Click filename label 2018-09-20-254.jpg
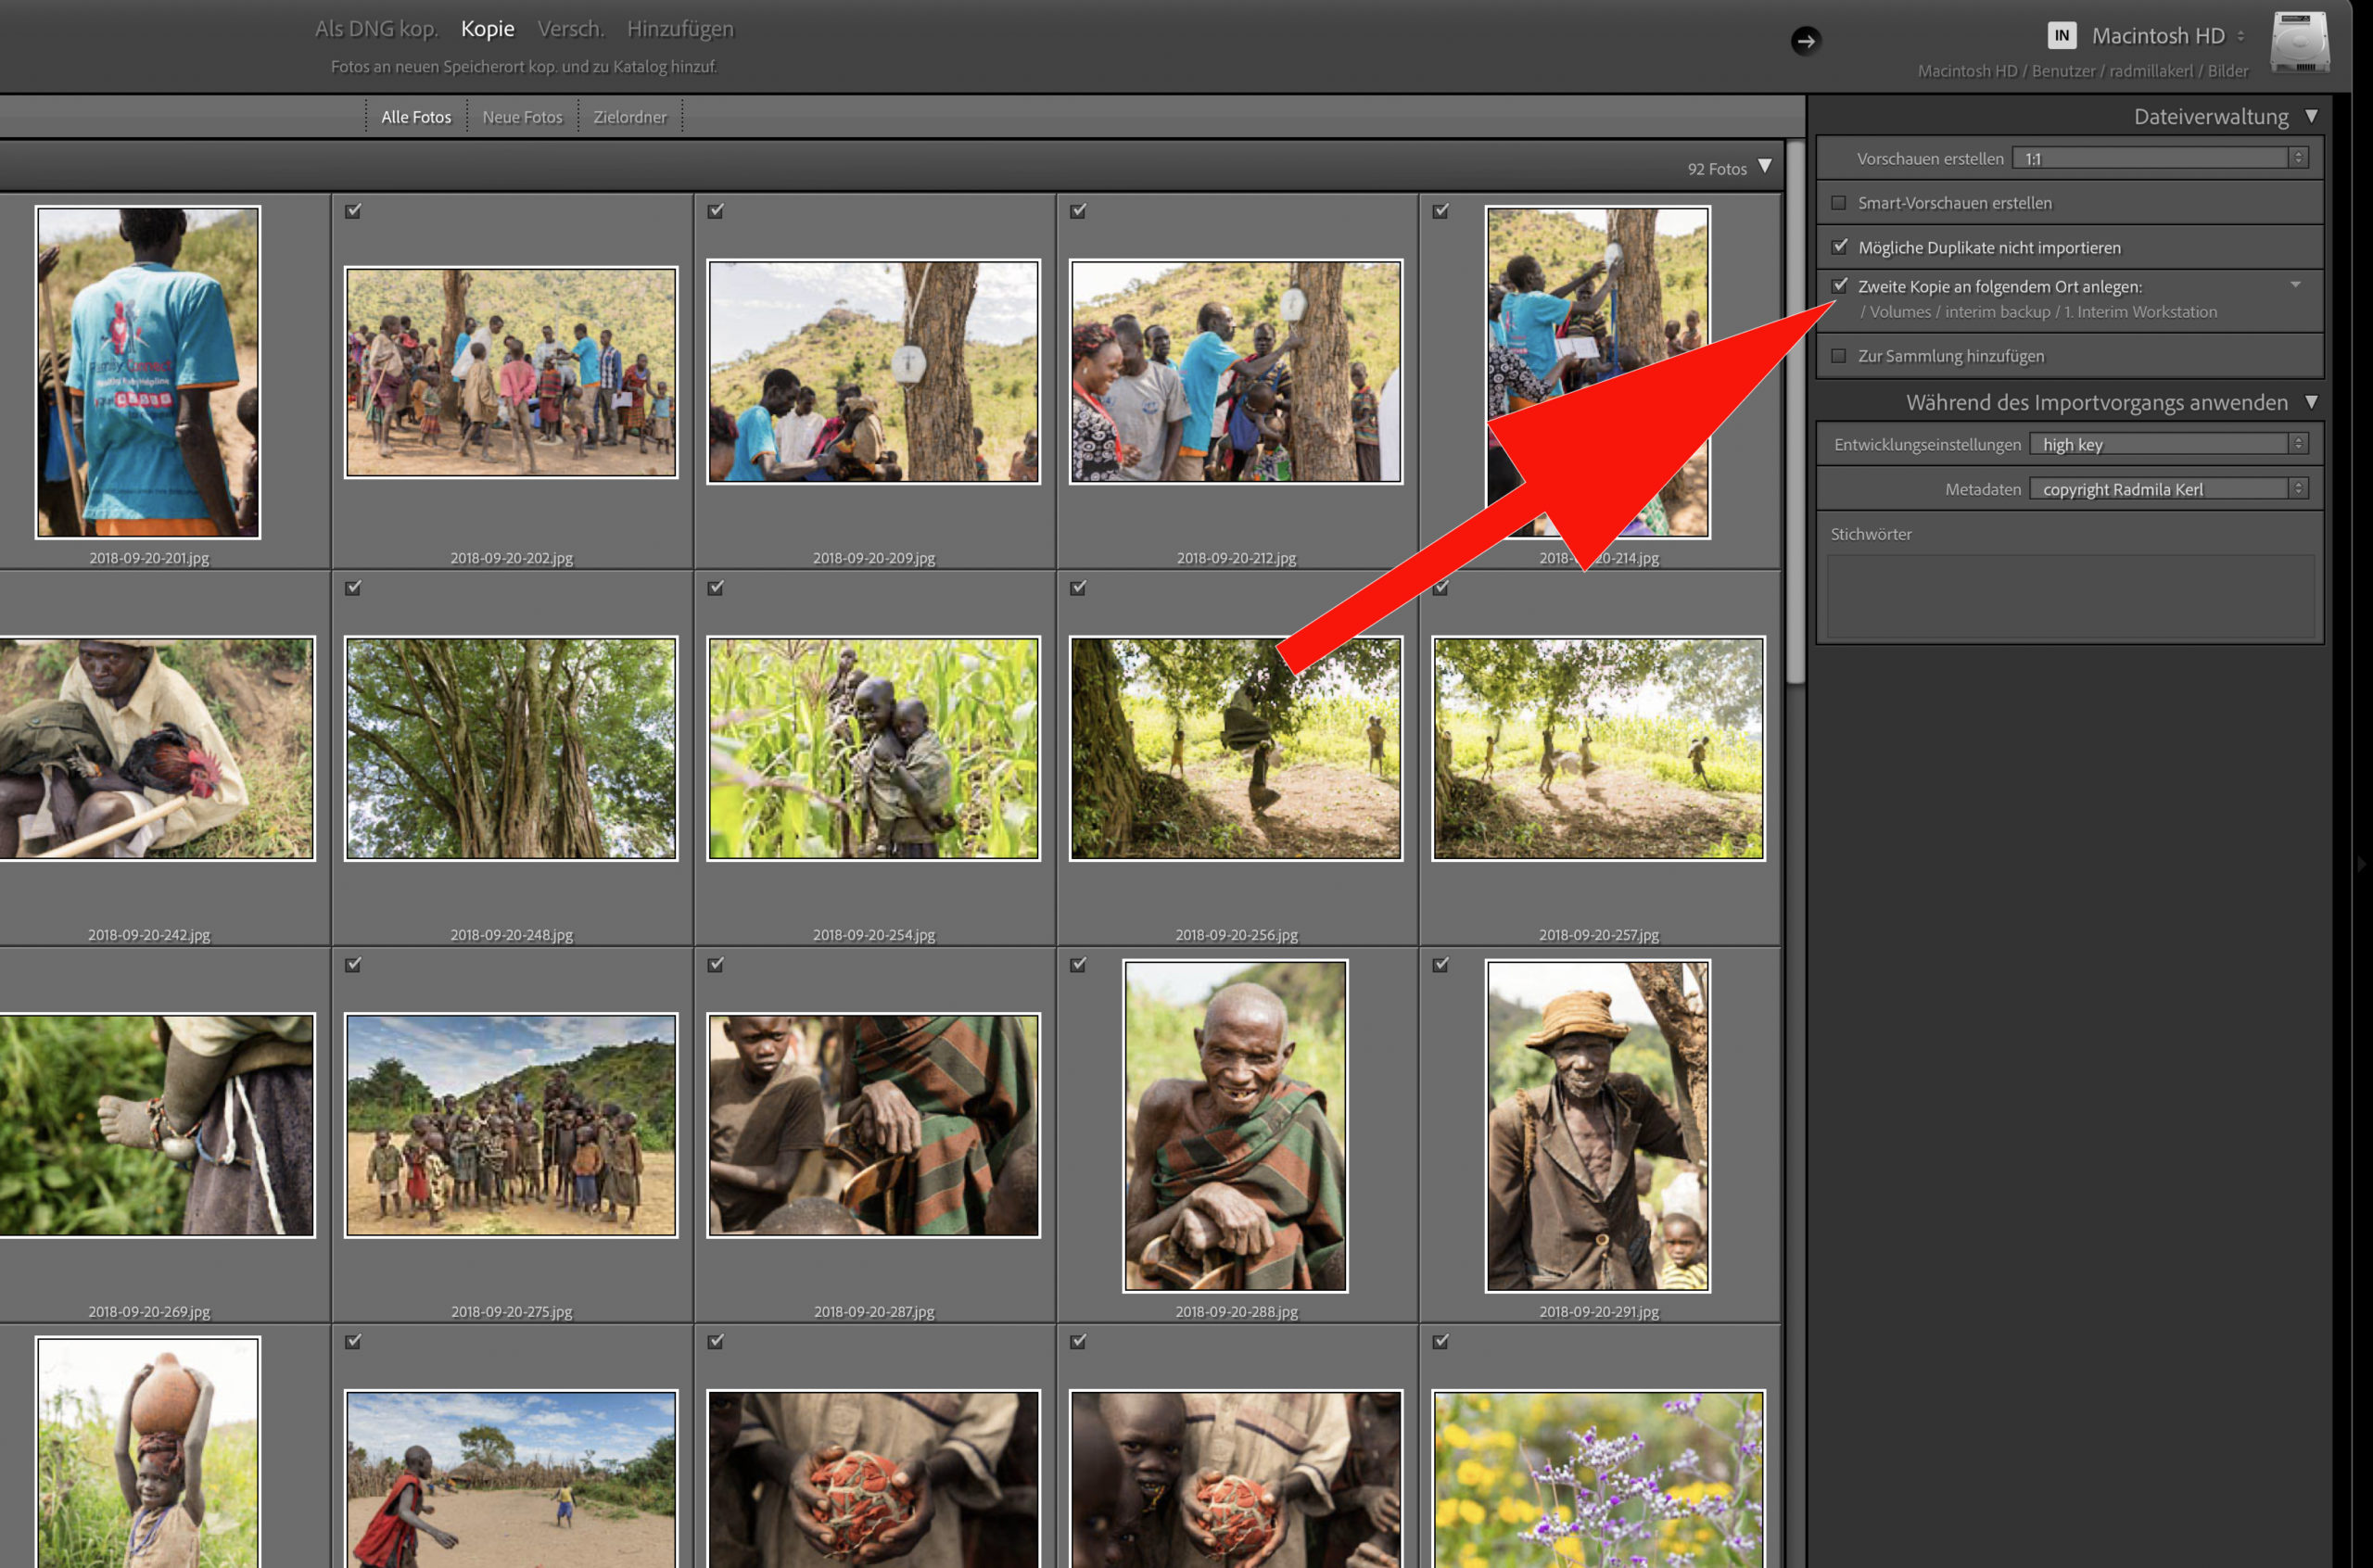 coord(873,935)
